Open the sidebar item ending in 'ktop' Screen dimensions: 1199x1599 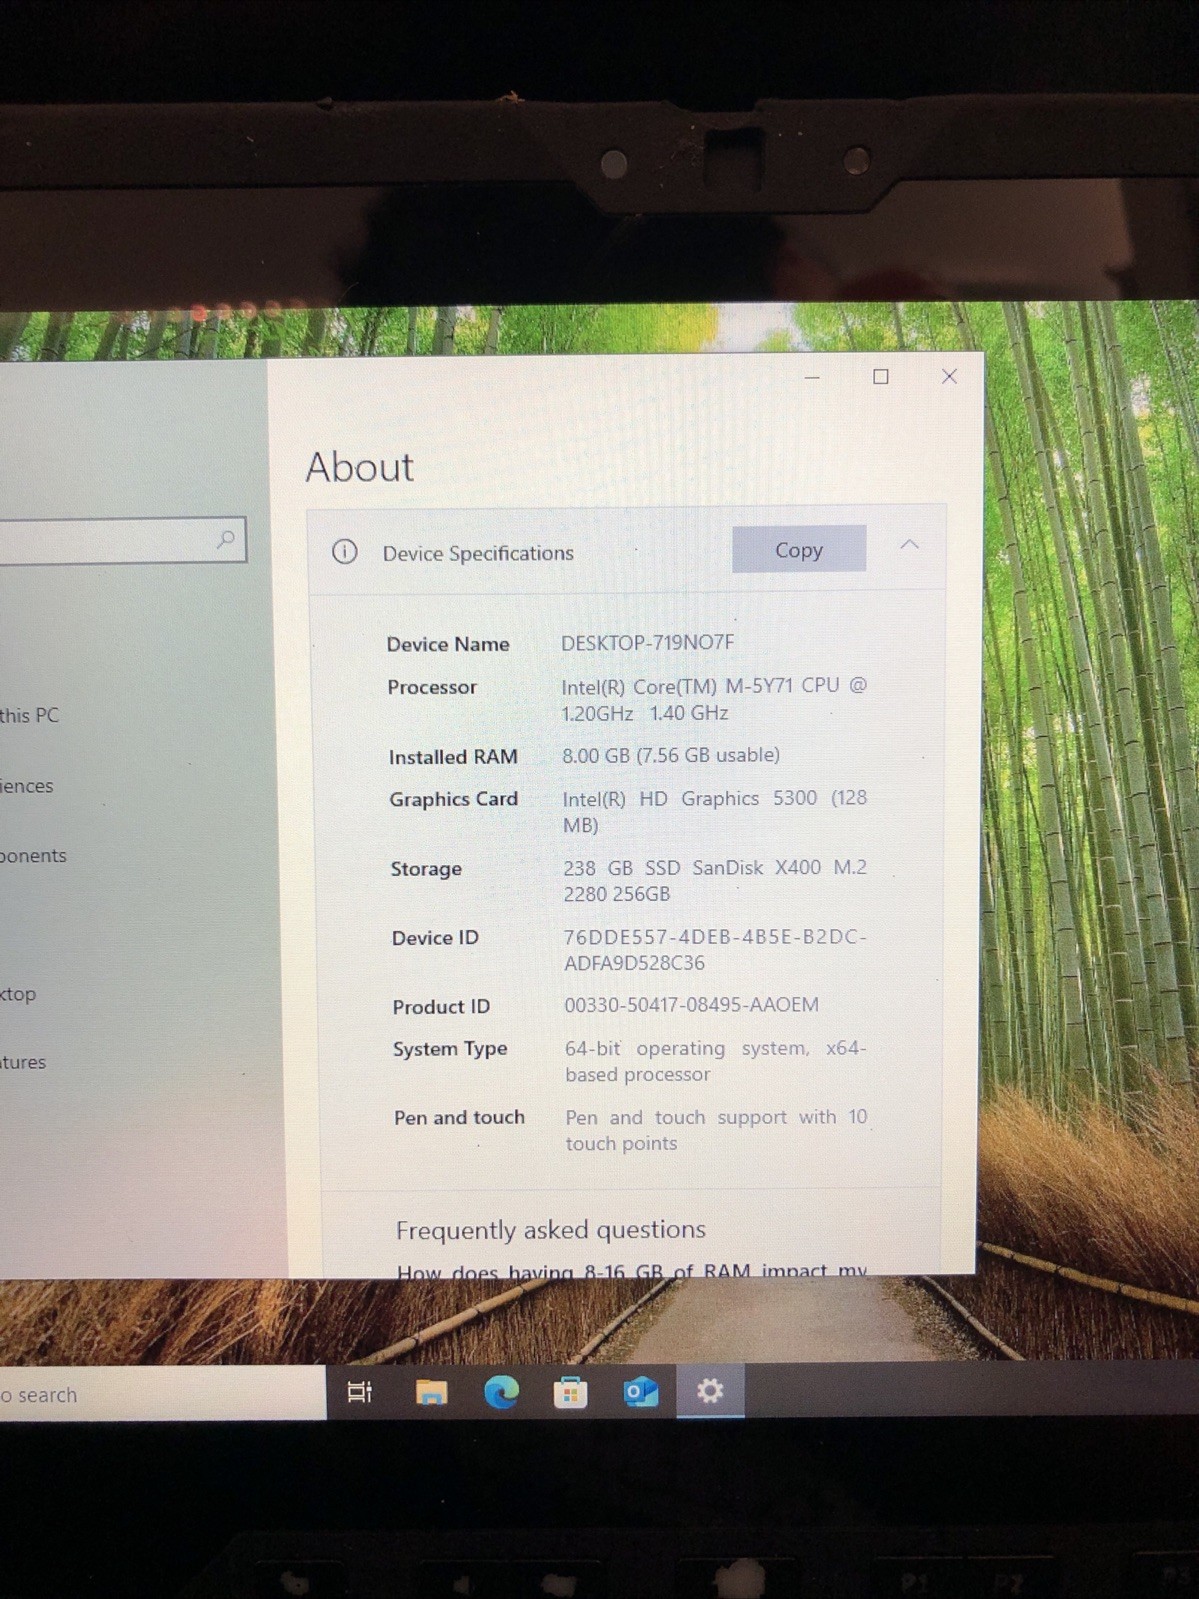tap(18, 994)
